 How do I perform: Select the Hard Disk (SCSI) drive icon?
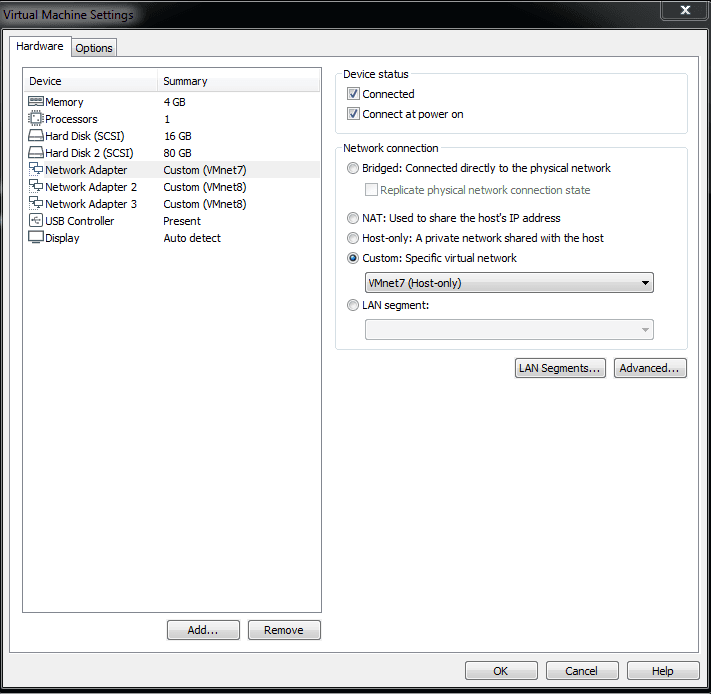click(x=36, y=136)
